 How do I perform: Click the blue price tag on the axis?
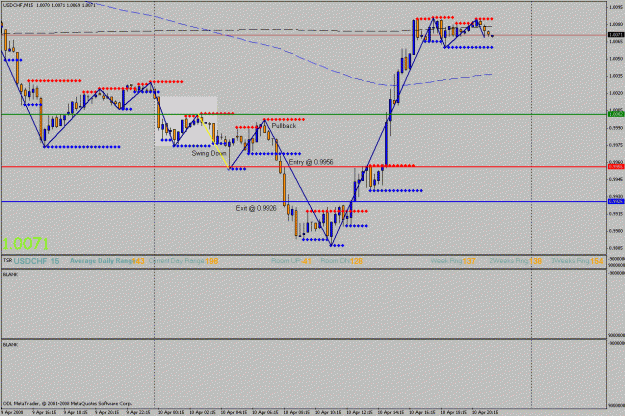[616, 202]
